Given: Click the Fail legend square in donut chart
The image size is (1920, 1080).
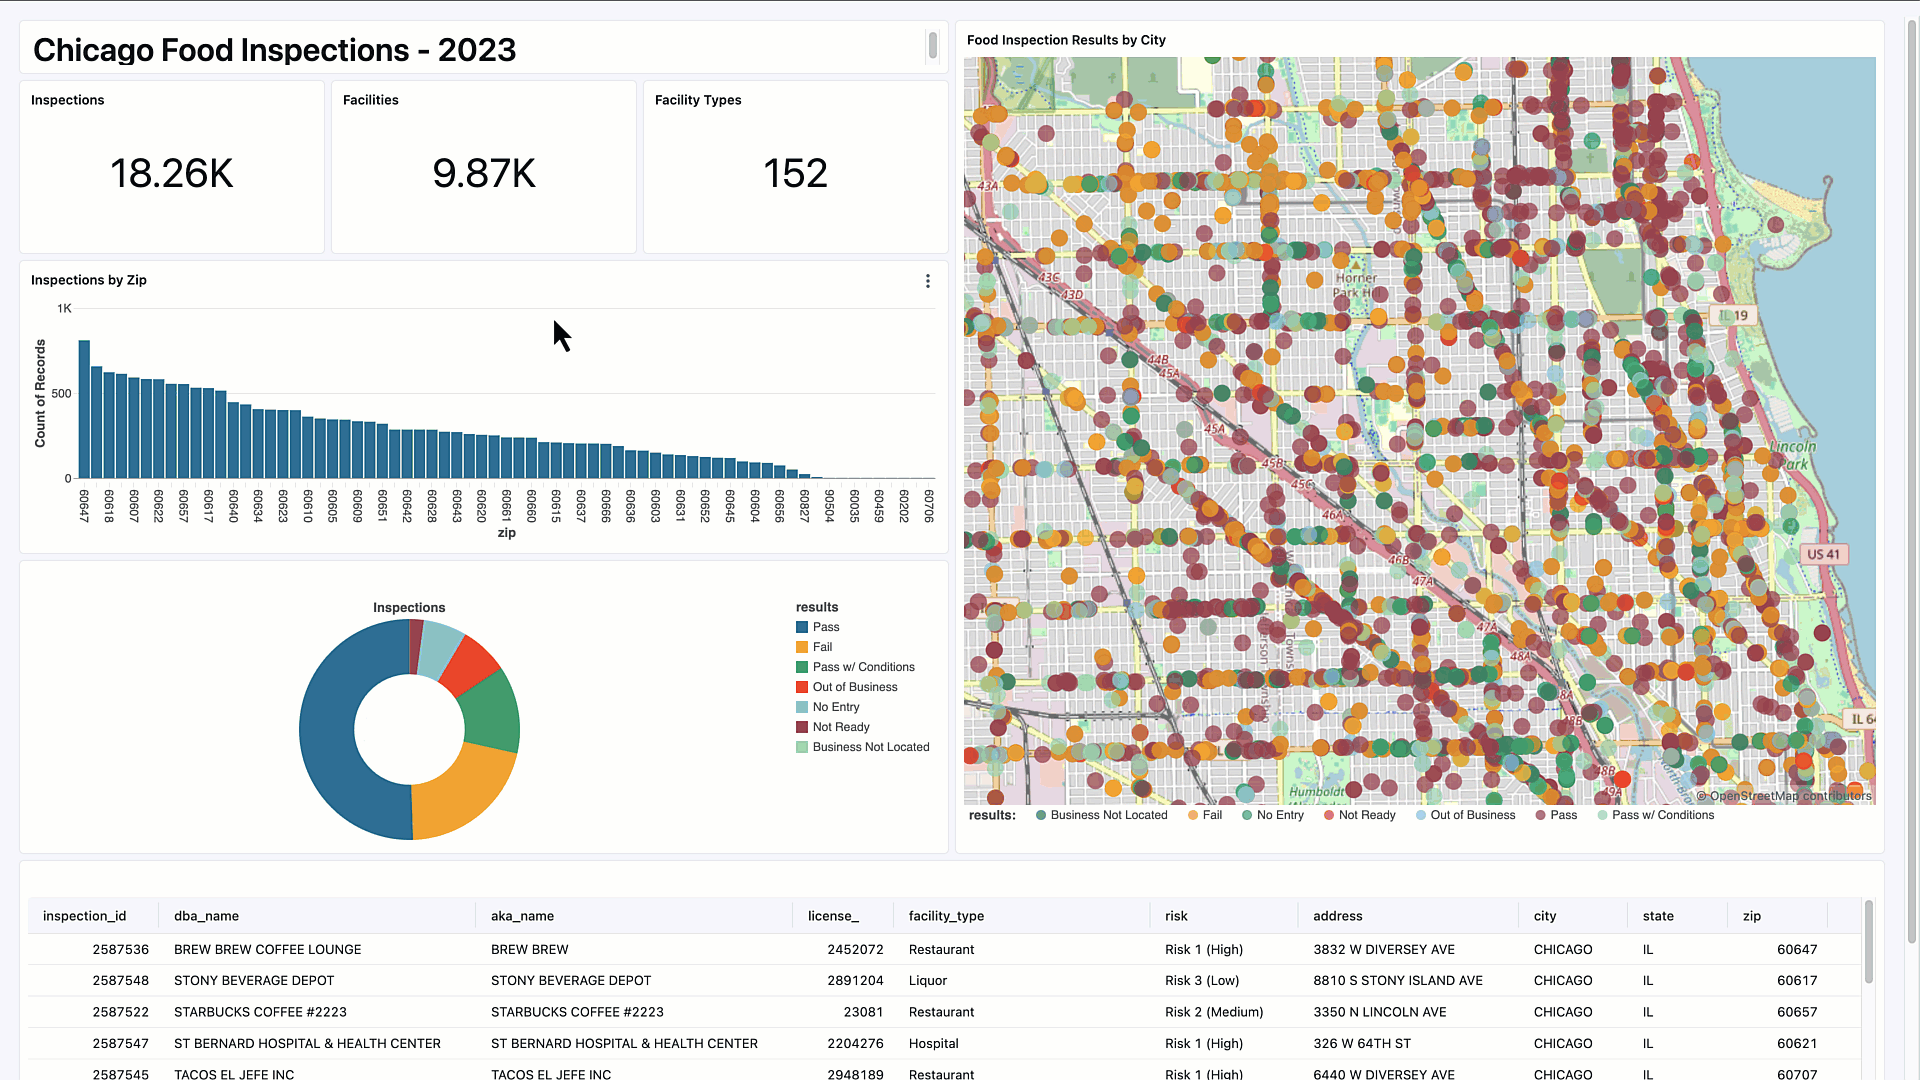Looking at the screenshot, I should click(802, 647).
